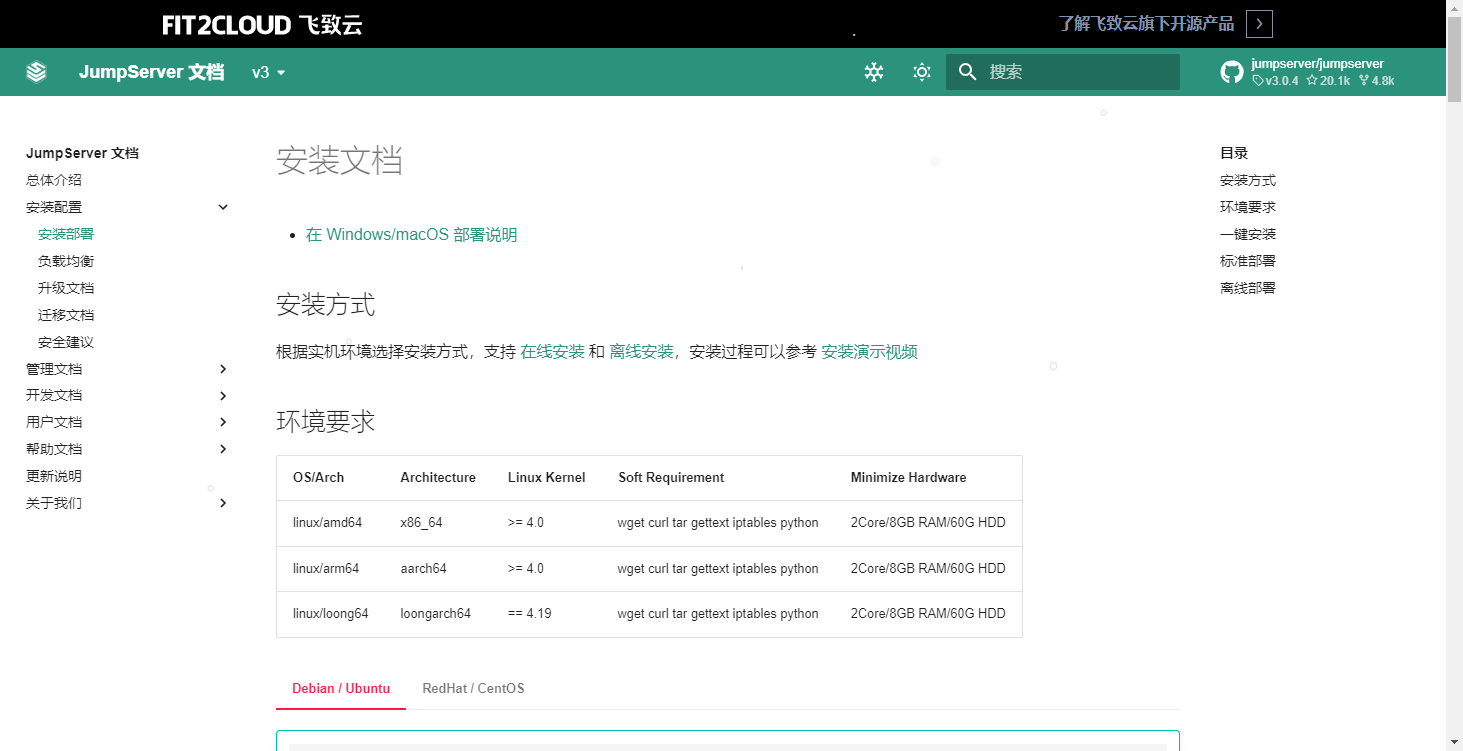Expand the 开发文档 section chevron
1463x751 pixels.
pyautogui.click(x=223, y=396)
